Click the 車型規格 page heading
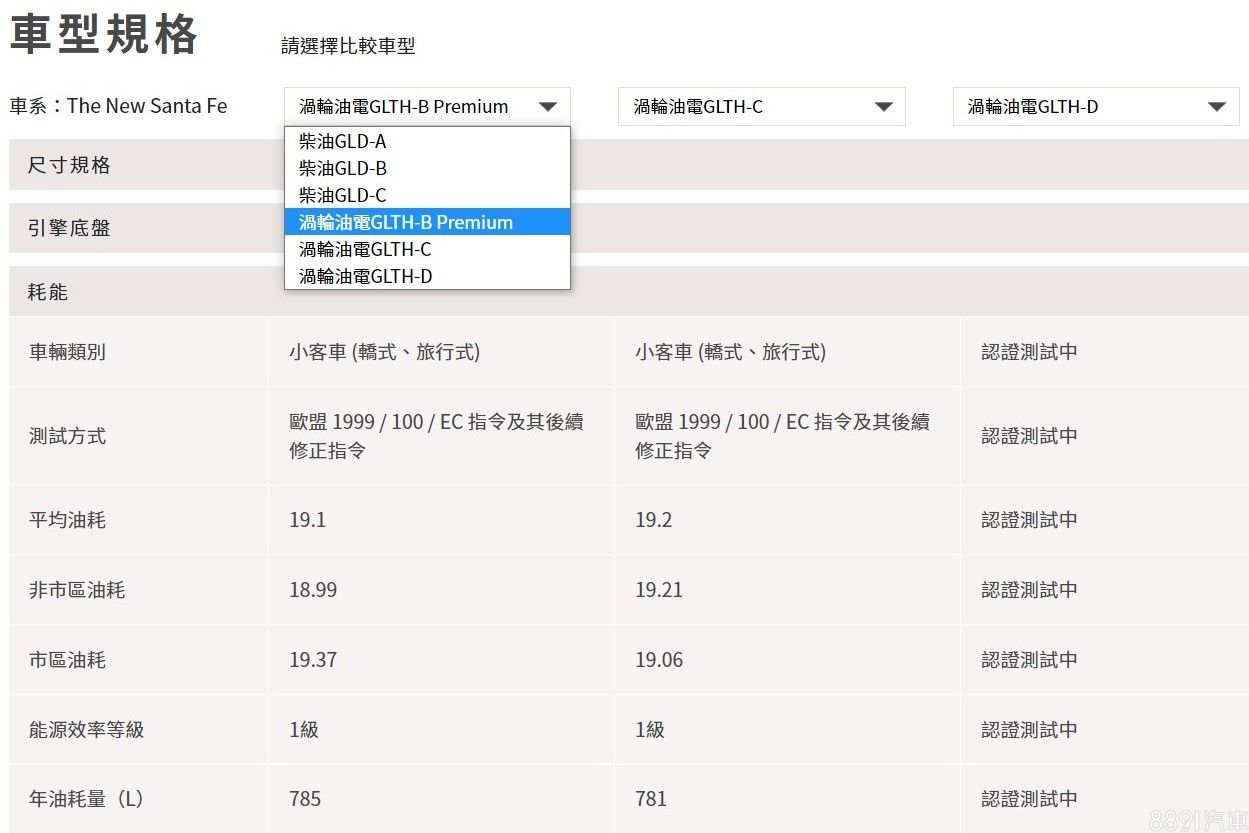This screenshot has height=833, width=1249. tap(104, 35)
